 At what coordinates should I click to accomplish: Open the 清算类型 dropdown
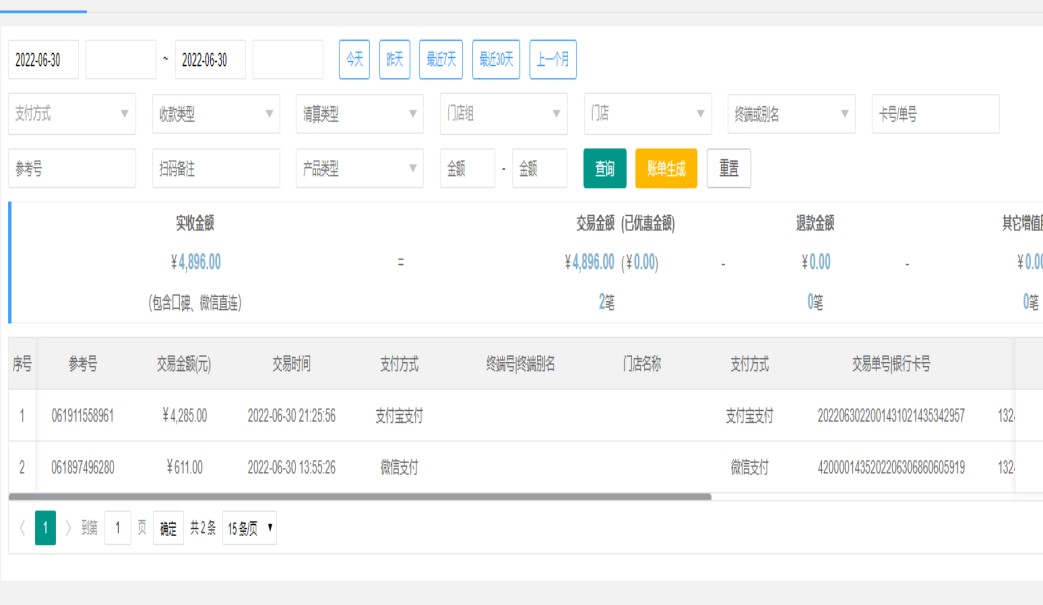(x=360, y=114)
